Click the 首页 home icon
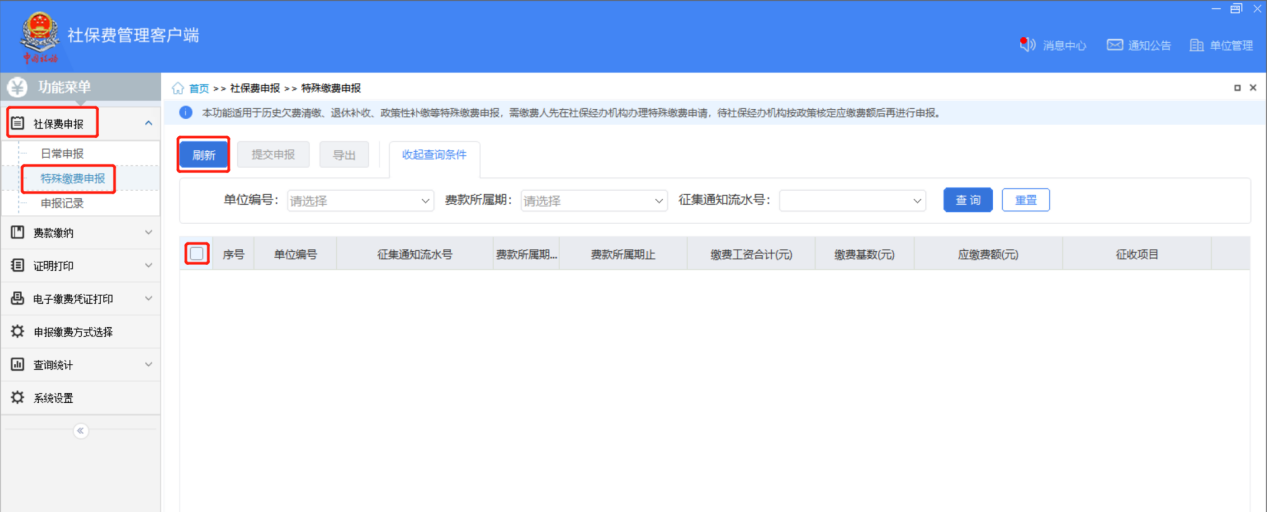 point(179,88)
